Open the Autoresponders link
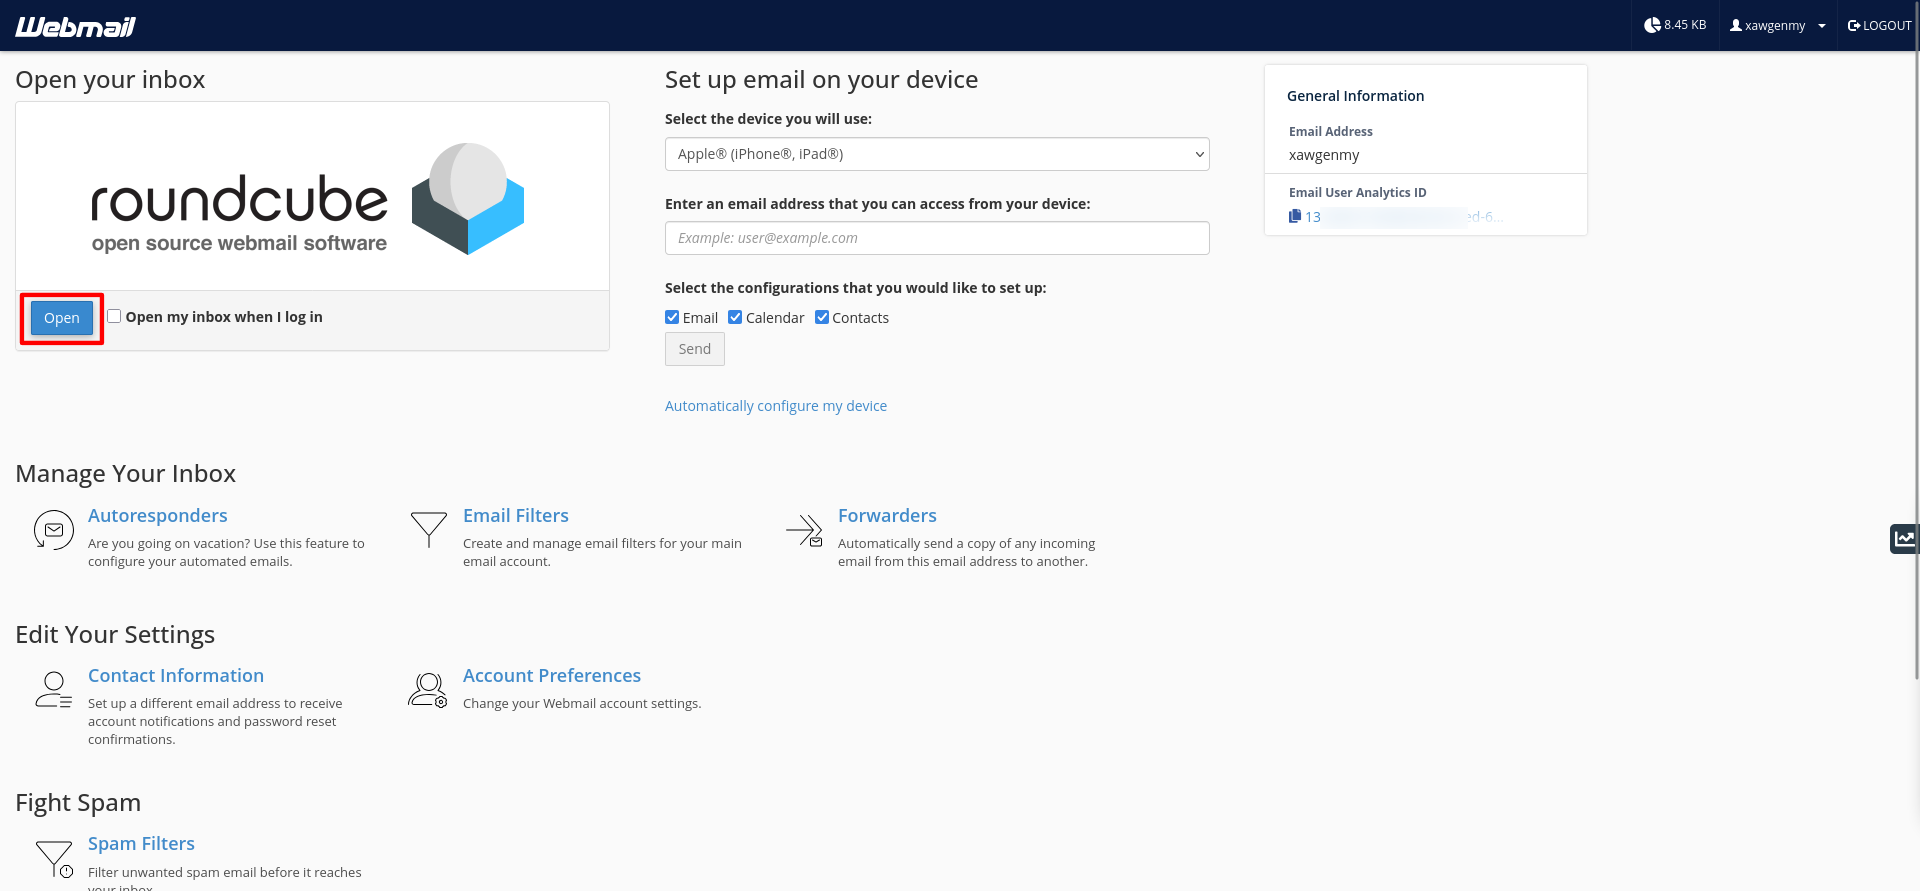Screen dimensions: 1920x891 [158, 516]
